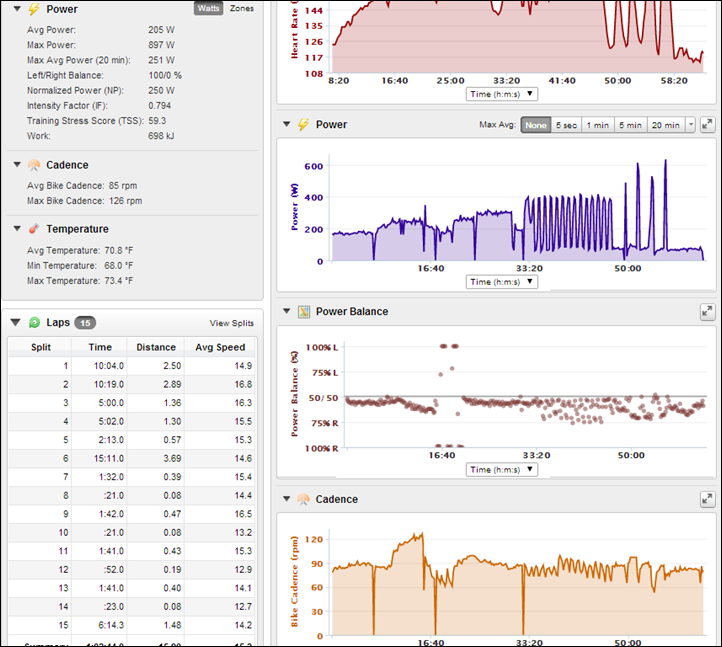Click the Time column header in Laps
The height and width of the screenshot is (647, 722).
[100, 347]
